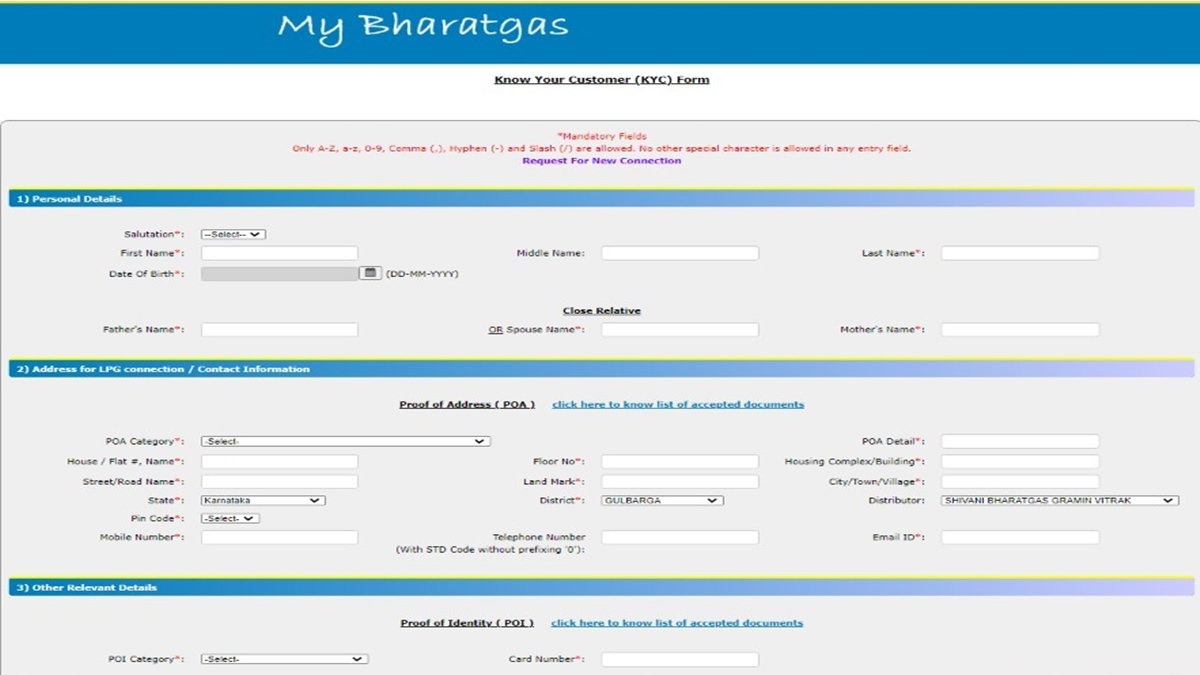Viewport: 1200px width, 675px height.
Task: Click the Date Of Birth field
Action: tap(279, 273)
